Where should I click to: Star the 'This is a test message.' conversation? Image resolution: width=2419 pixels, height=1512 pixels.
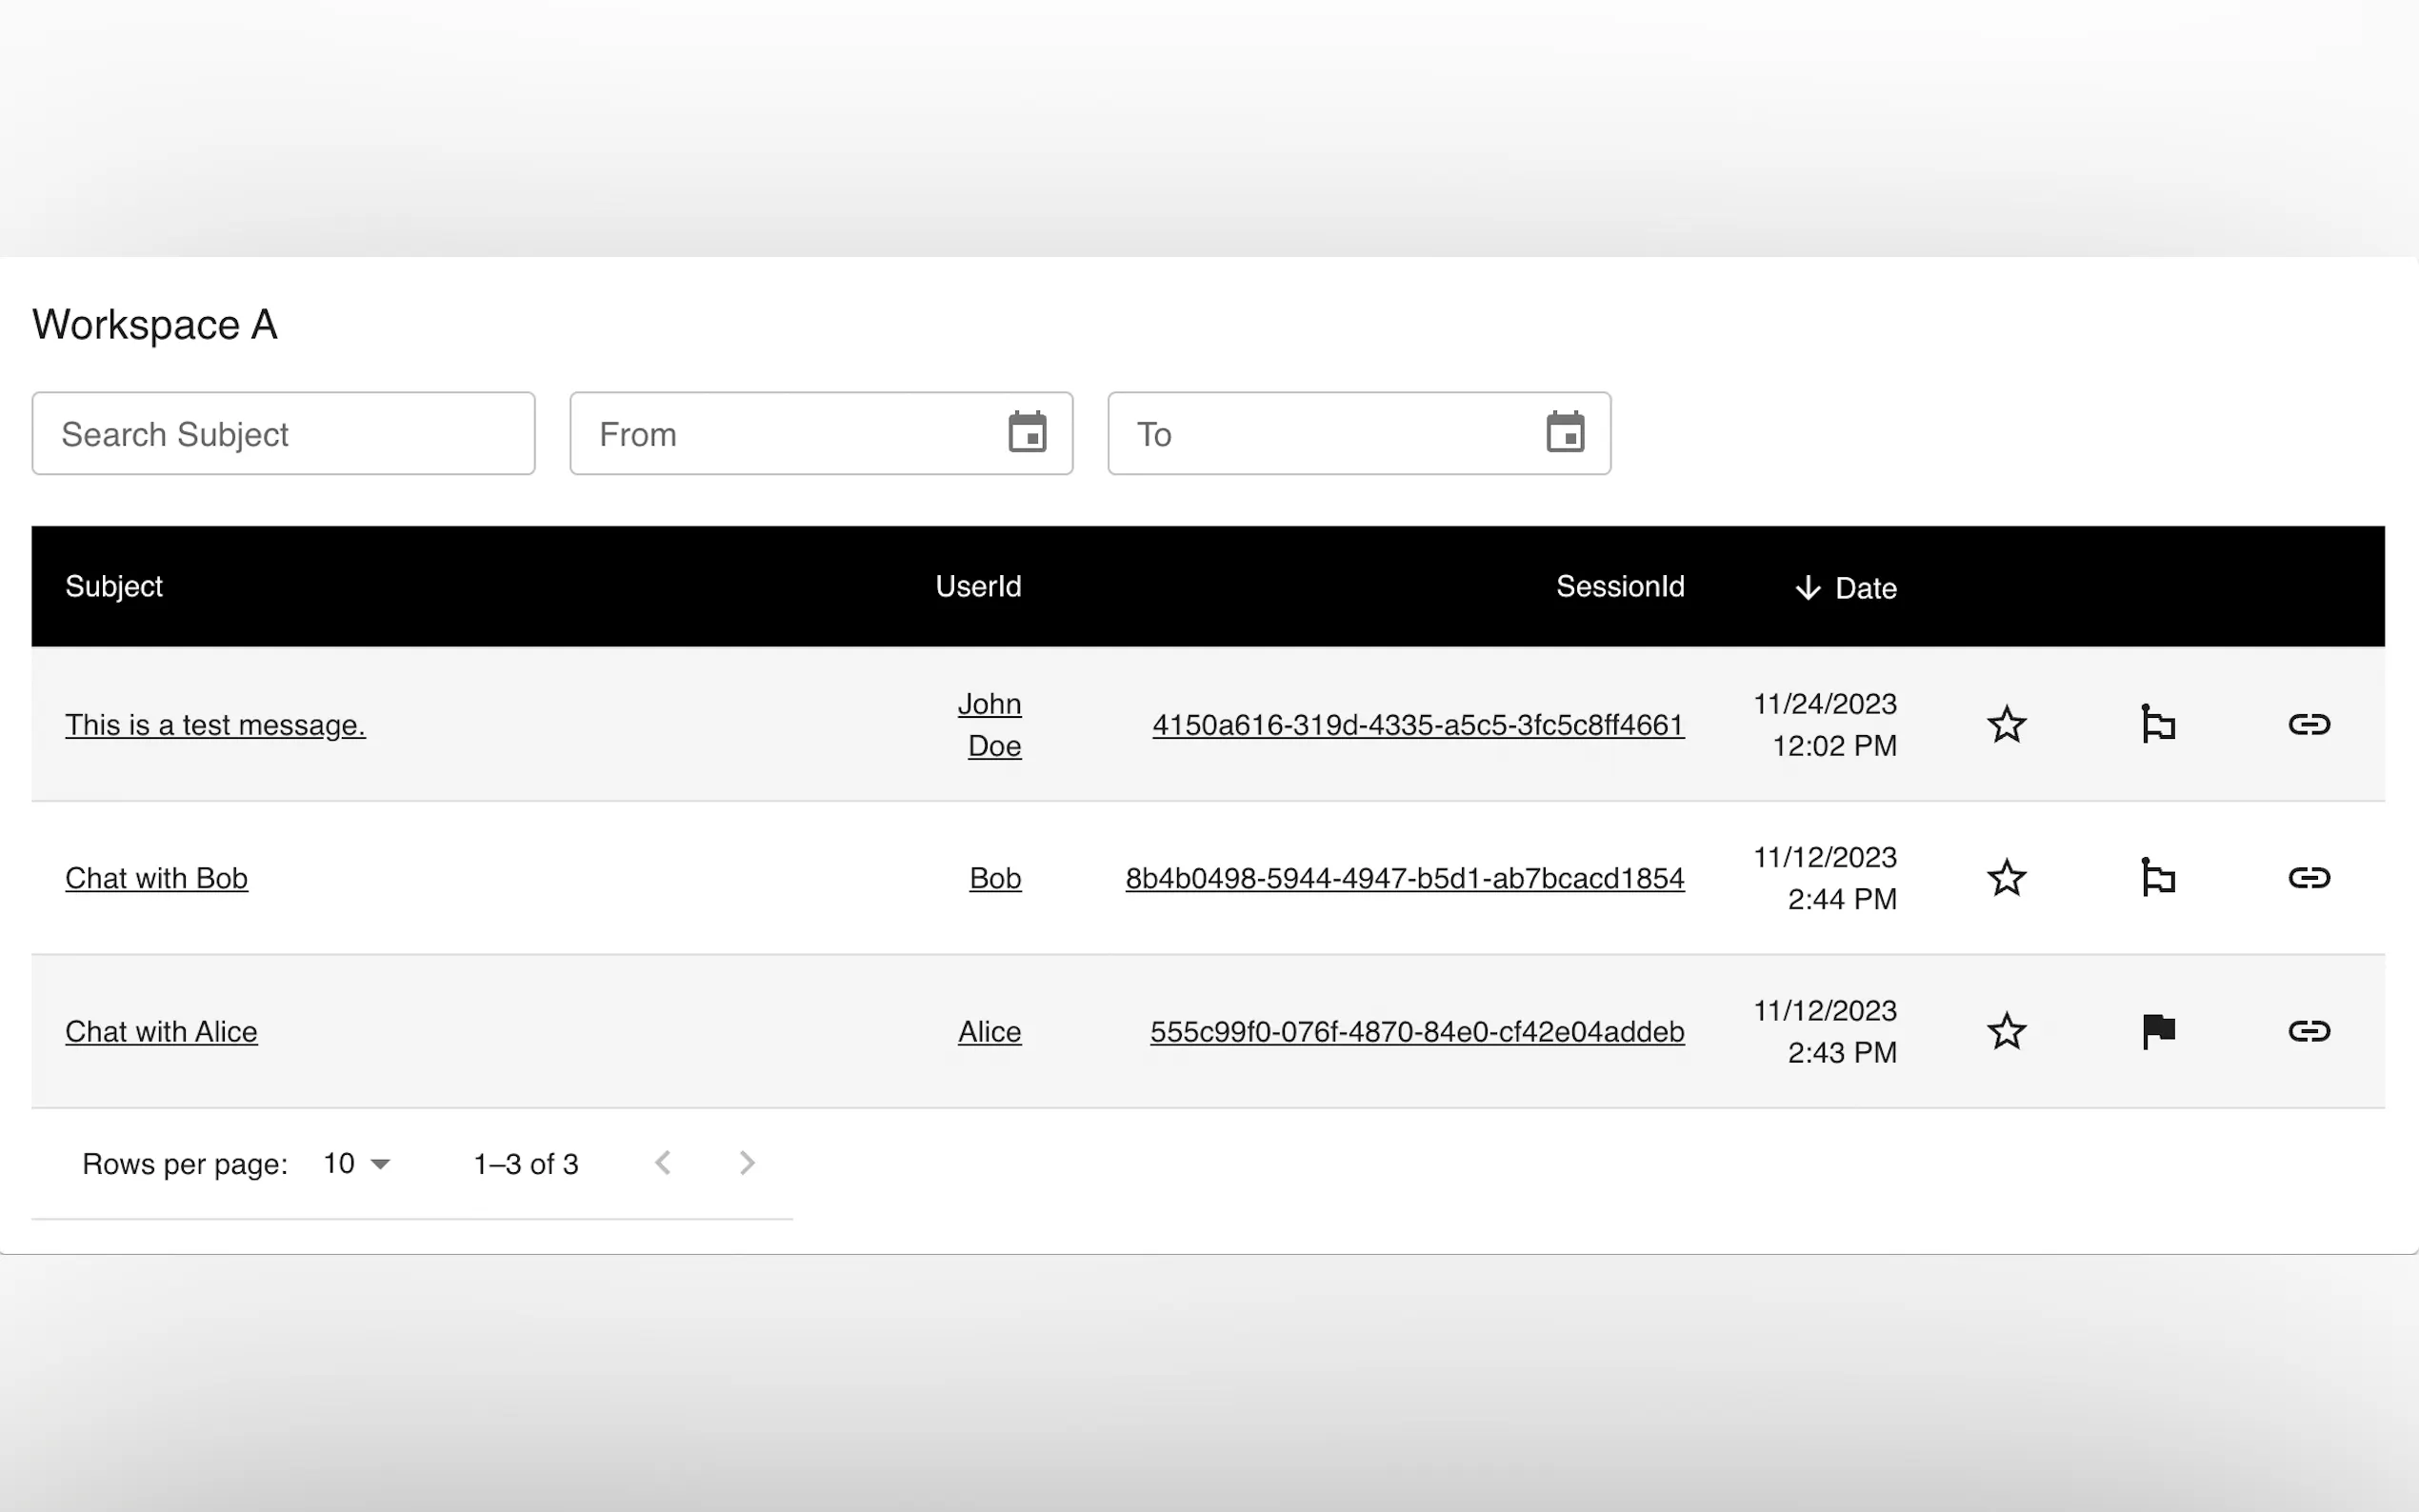pos(2006,724)
